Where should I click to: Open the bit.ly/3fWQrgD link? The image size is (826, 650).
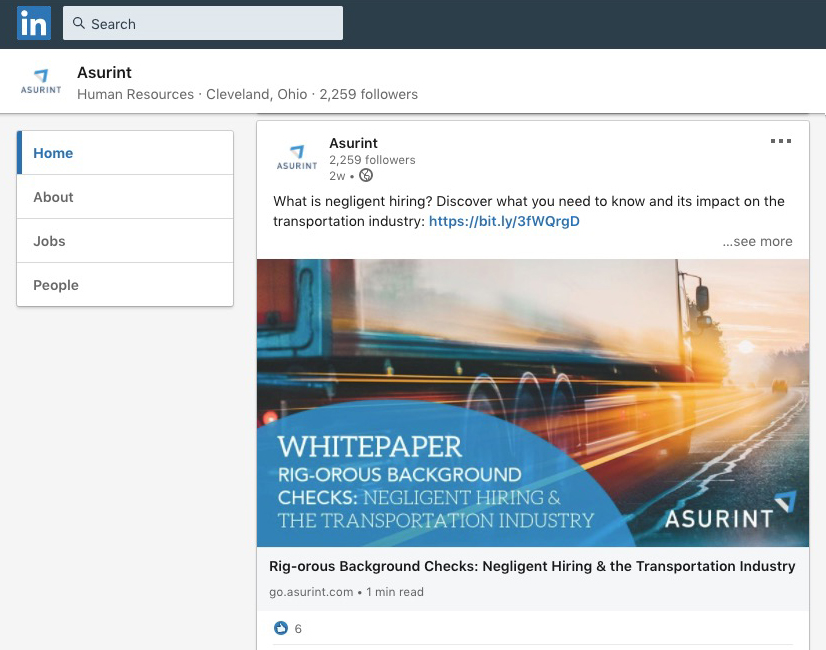[504, 221]
